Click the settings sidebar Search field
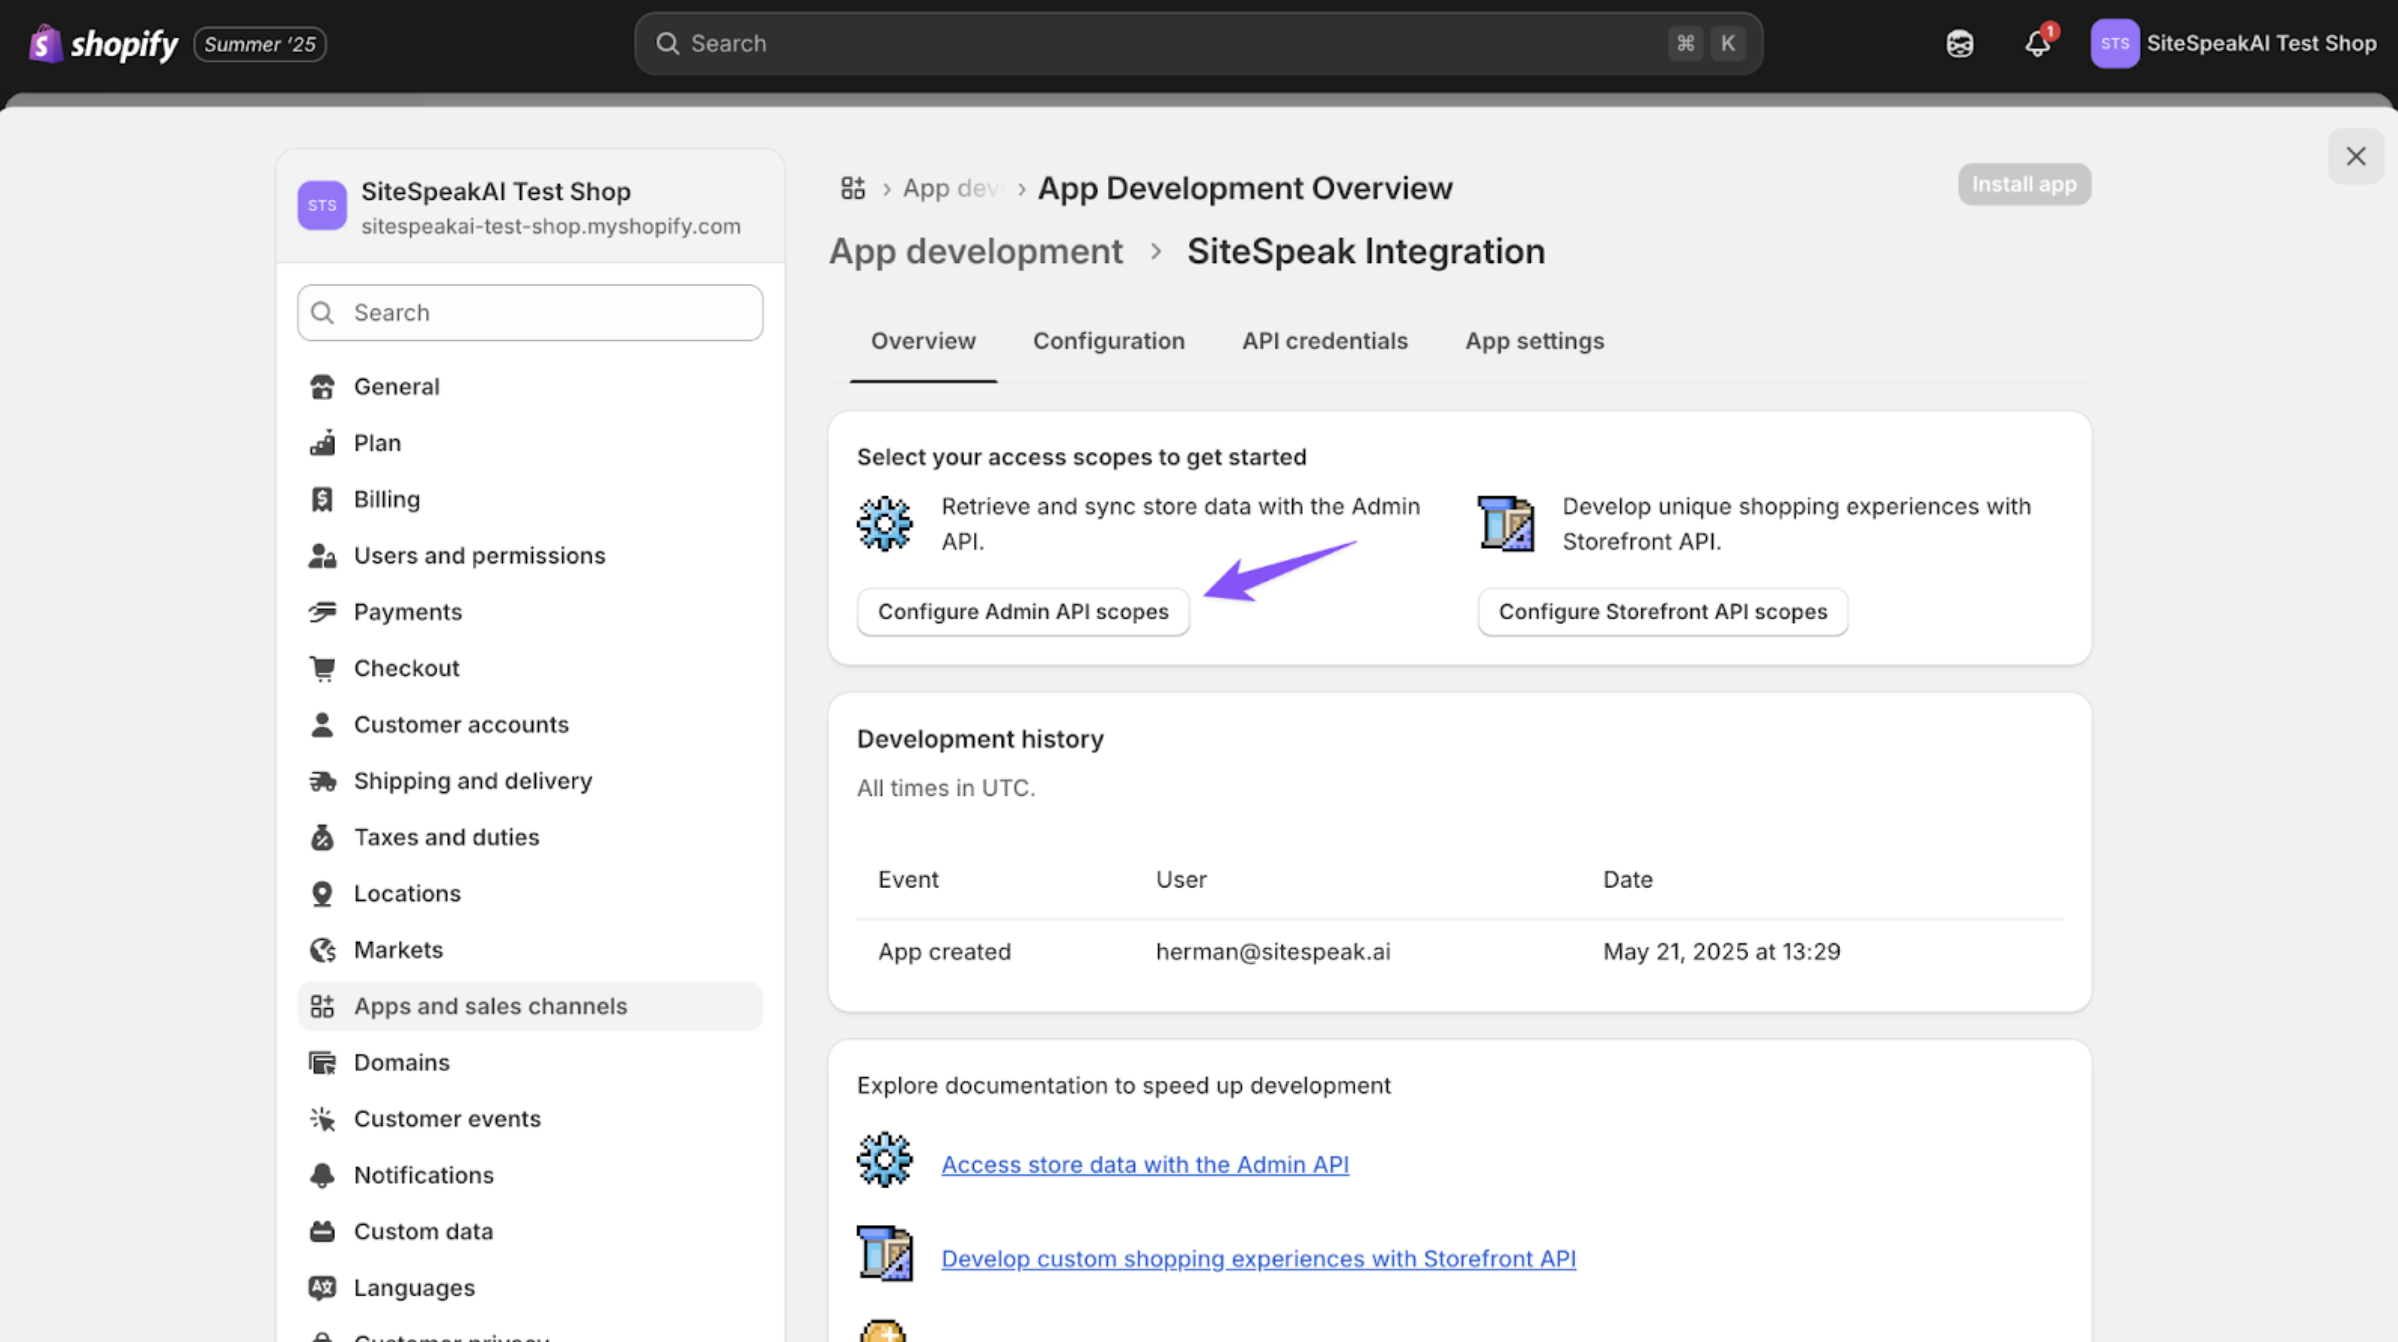Image resolution: width=2398 pixels, height=1342 pixels. click(530, 313)
